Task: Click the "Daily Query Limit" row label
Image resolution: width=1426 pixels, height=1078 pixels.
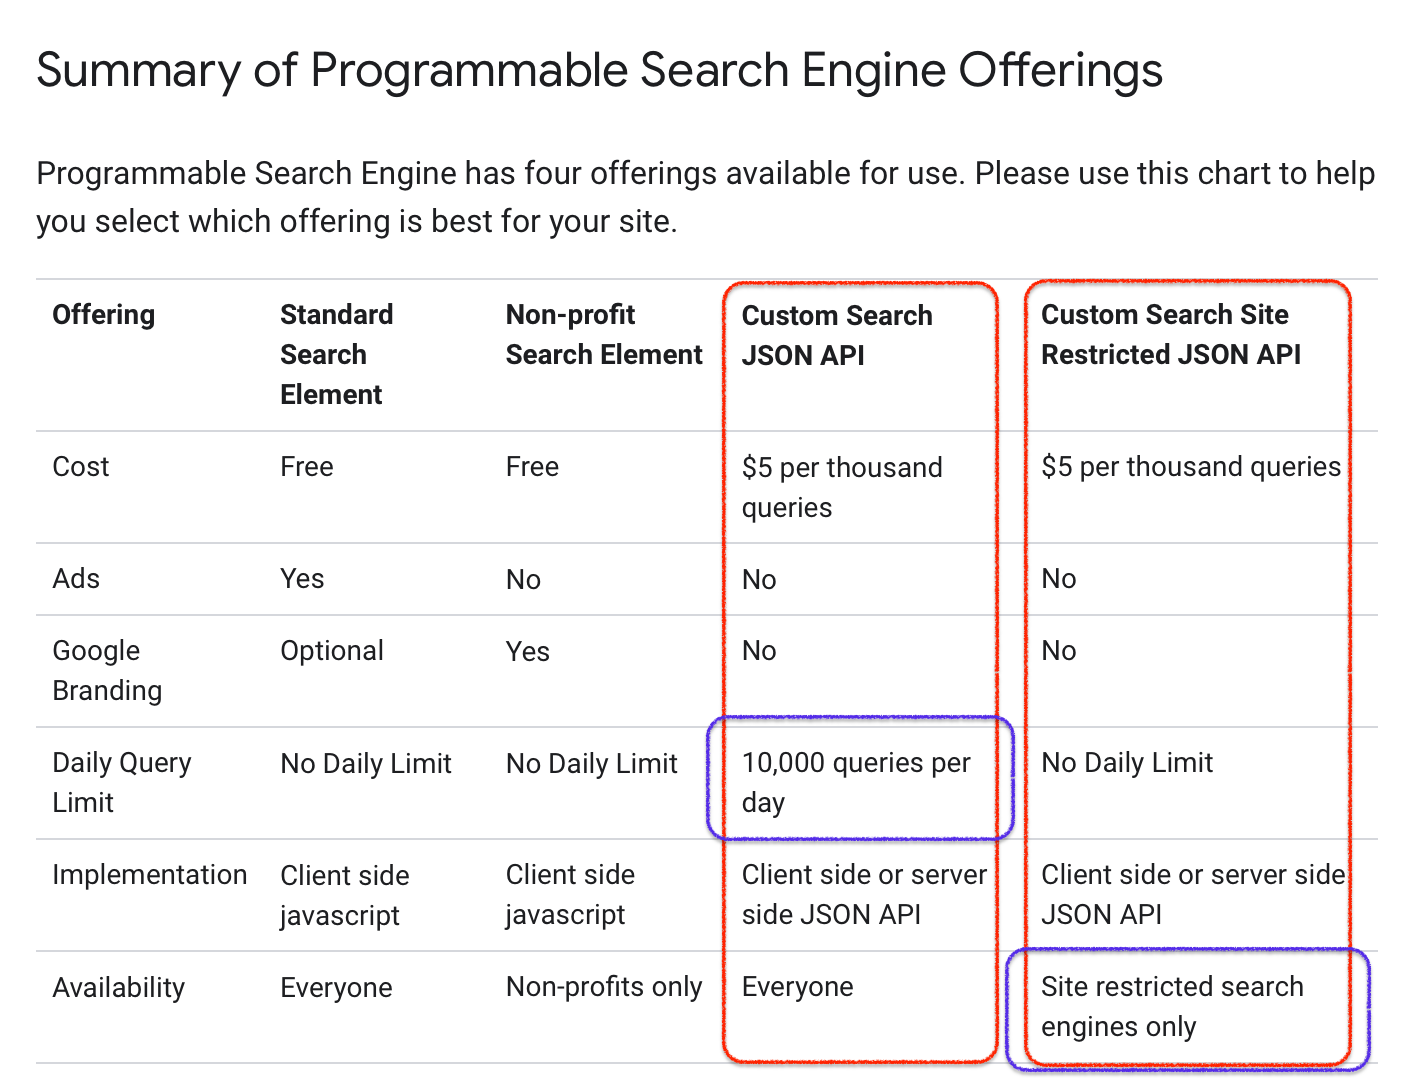Action: pyautogui.click(x=121, y=783)
